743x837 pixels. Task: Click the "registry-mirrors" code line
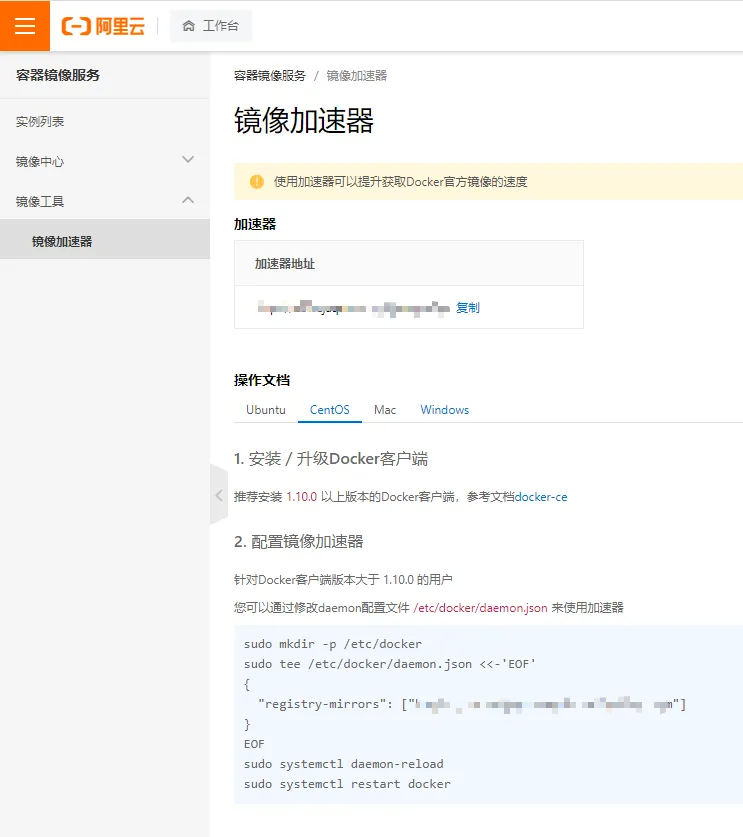click(x=472, y=705)
